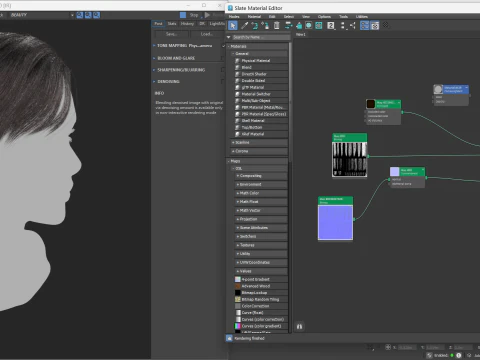Pick material from object with eyedropper tool
The width and height of the screenshot is (480, 360).
[244, 25]
